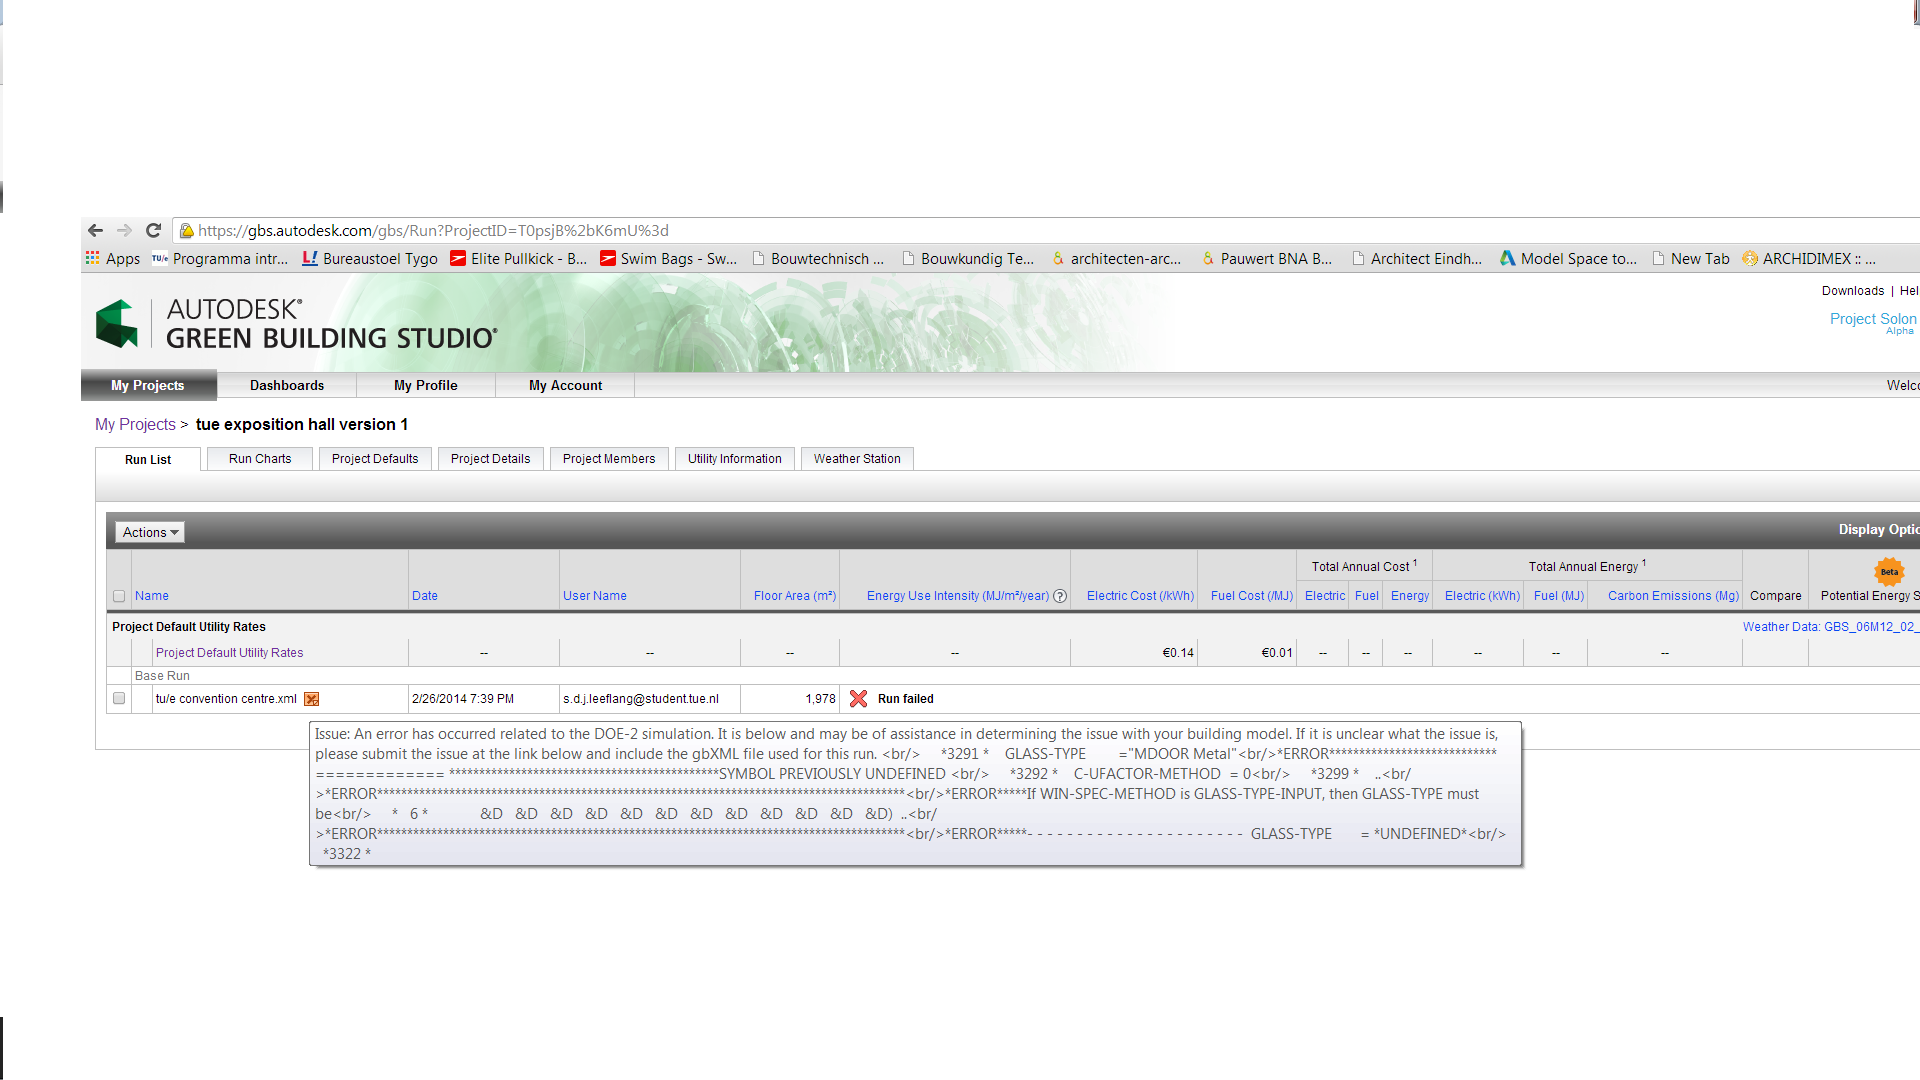This screenshot has width=1920, height=1080.
Task: Open the Actions dropdown
Action: [150, 532]
